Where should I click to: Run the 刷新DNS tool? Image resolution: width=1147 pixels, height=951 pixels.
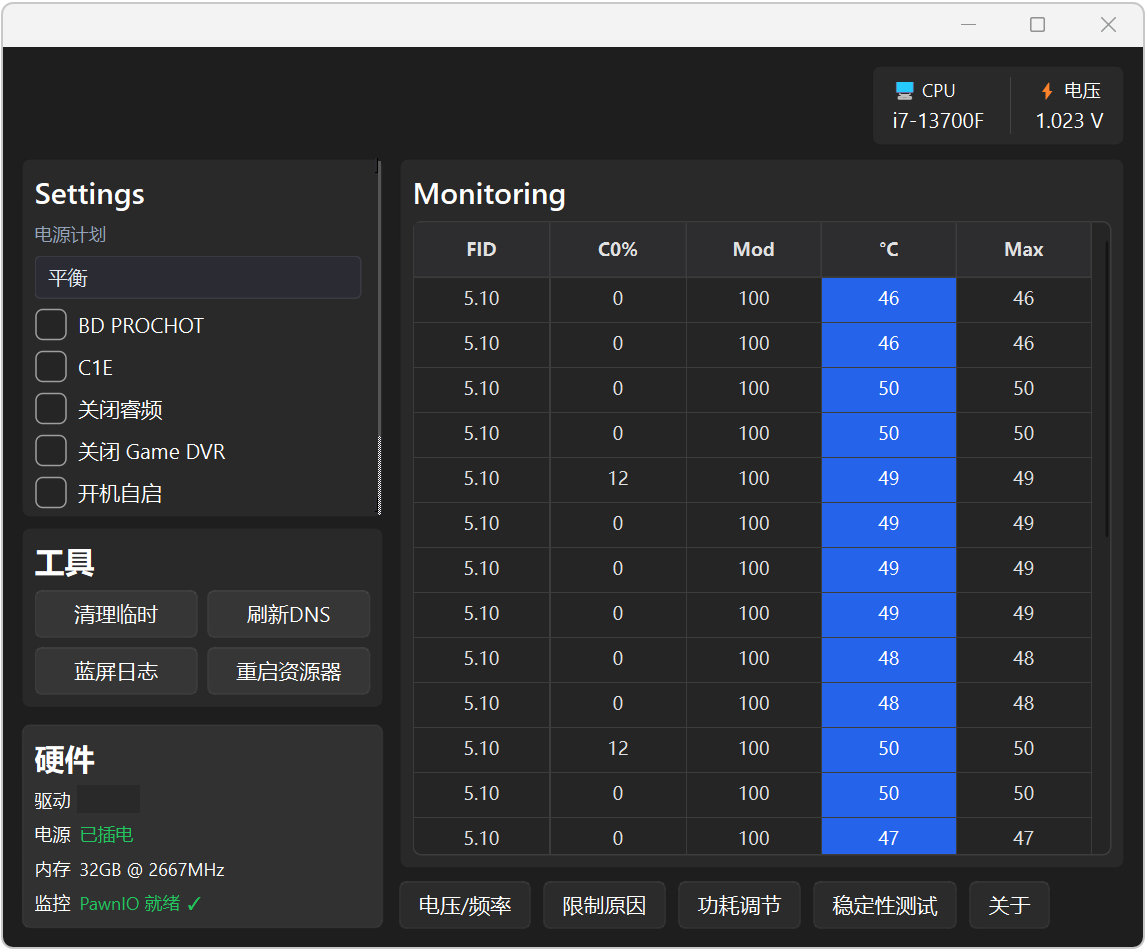(289, 614)
